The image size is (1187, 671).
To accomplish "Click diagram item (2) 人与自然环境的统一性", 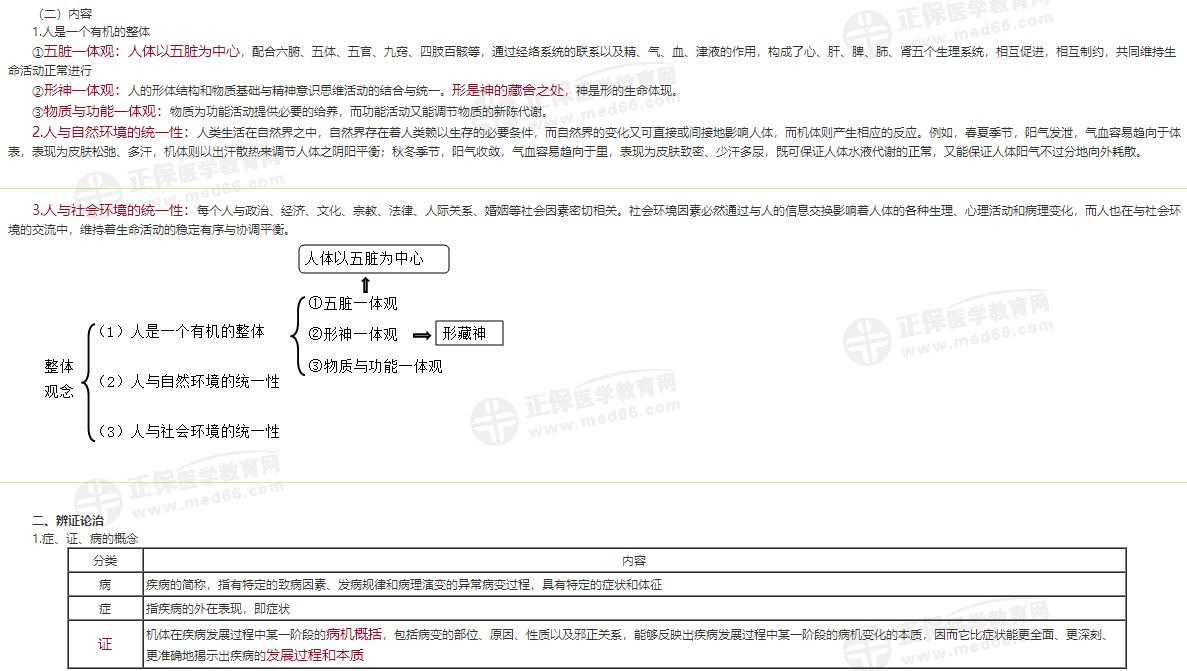I will (188, 381).
